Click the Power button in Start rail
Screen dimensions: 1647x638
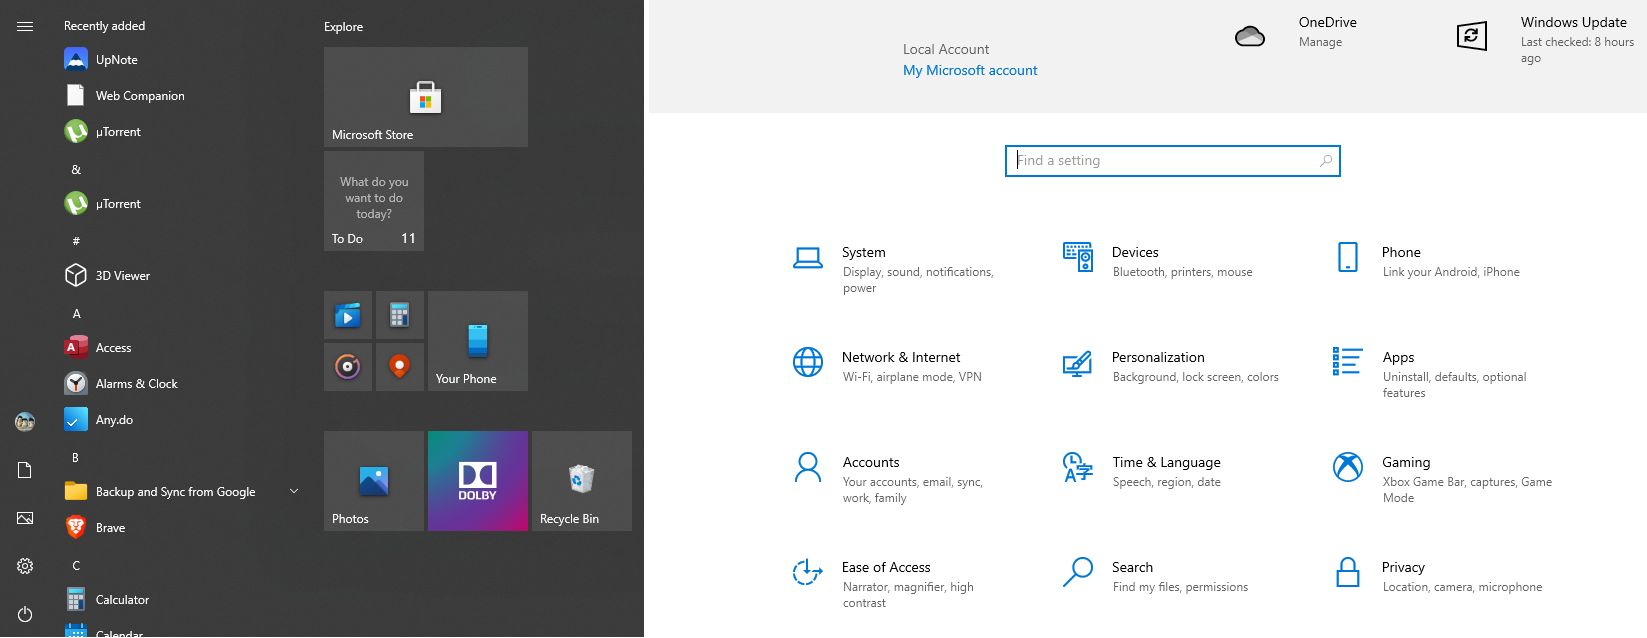click(x=25, y=614)
